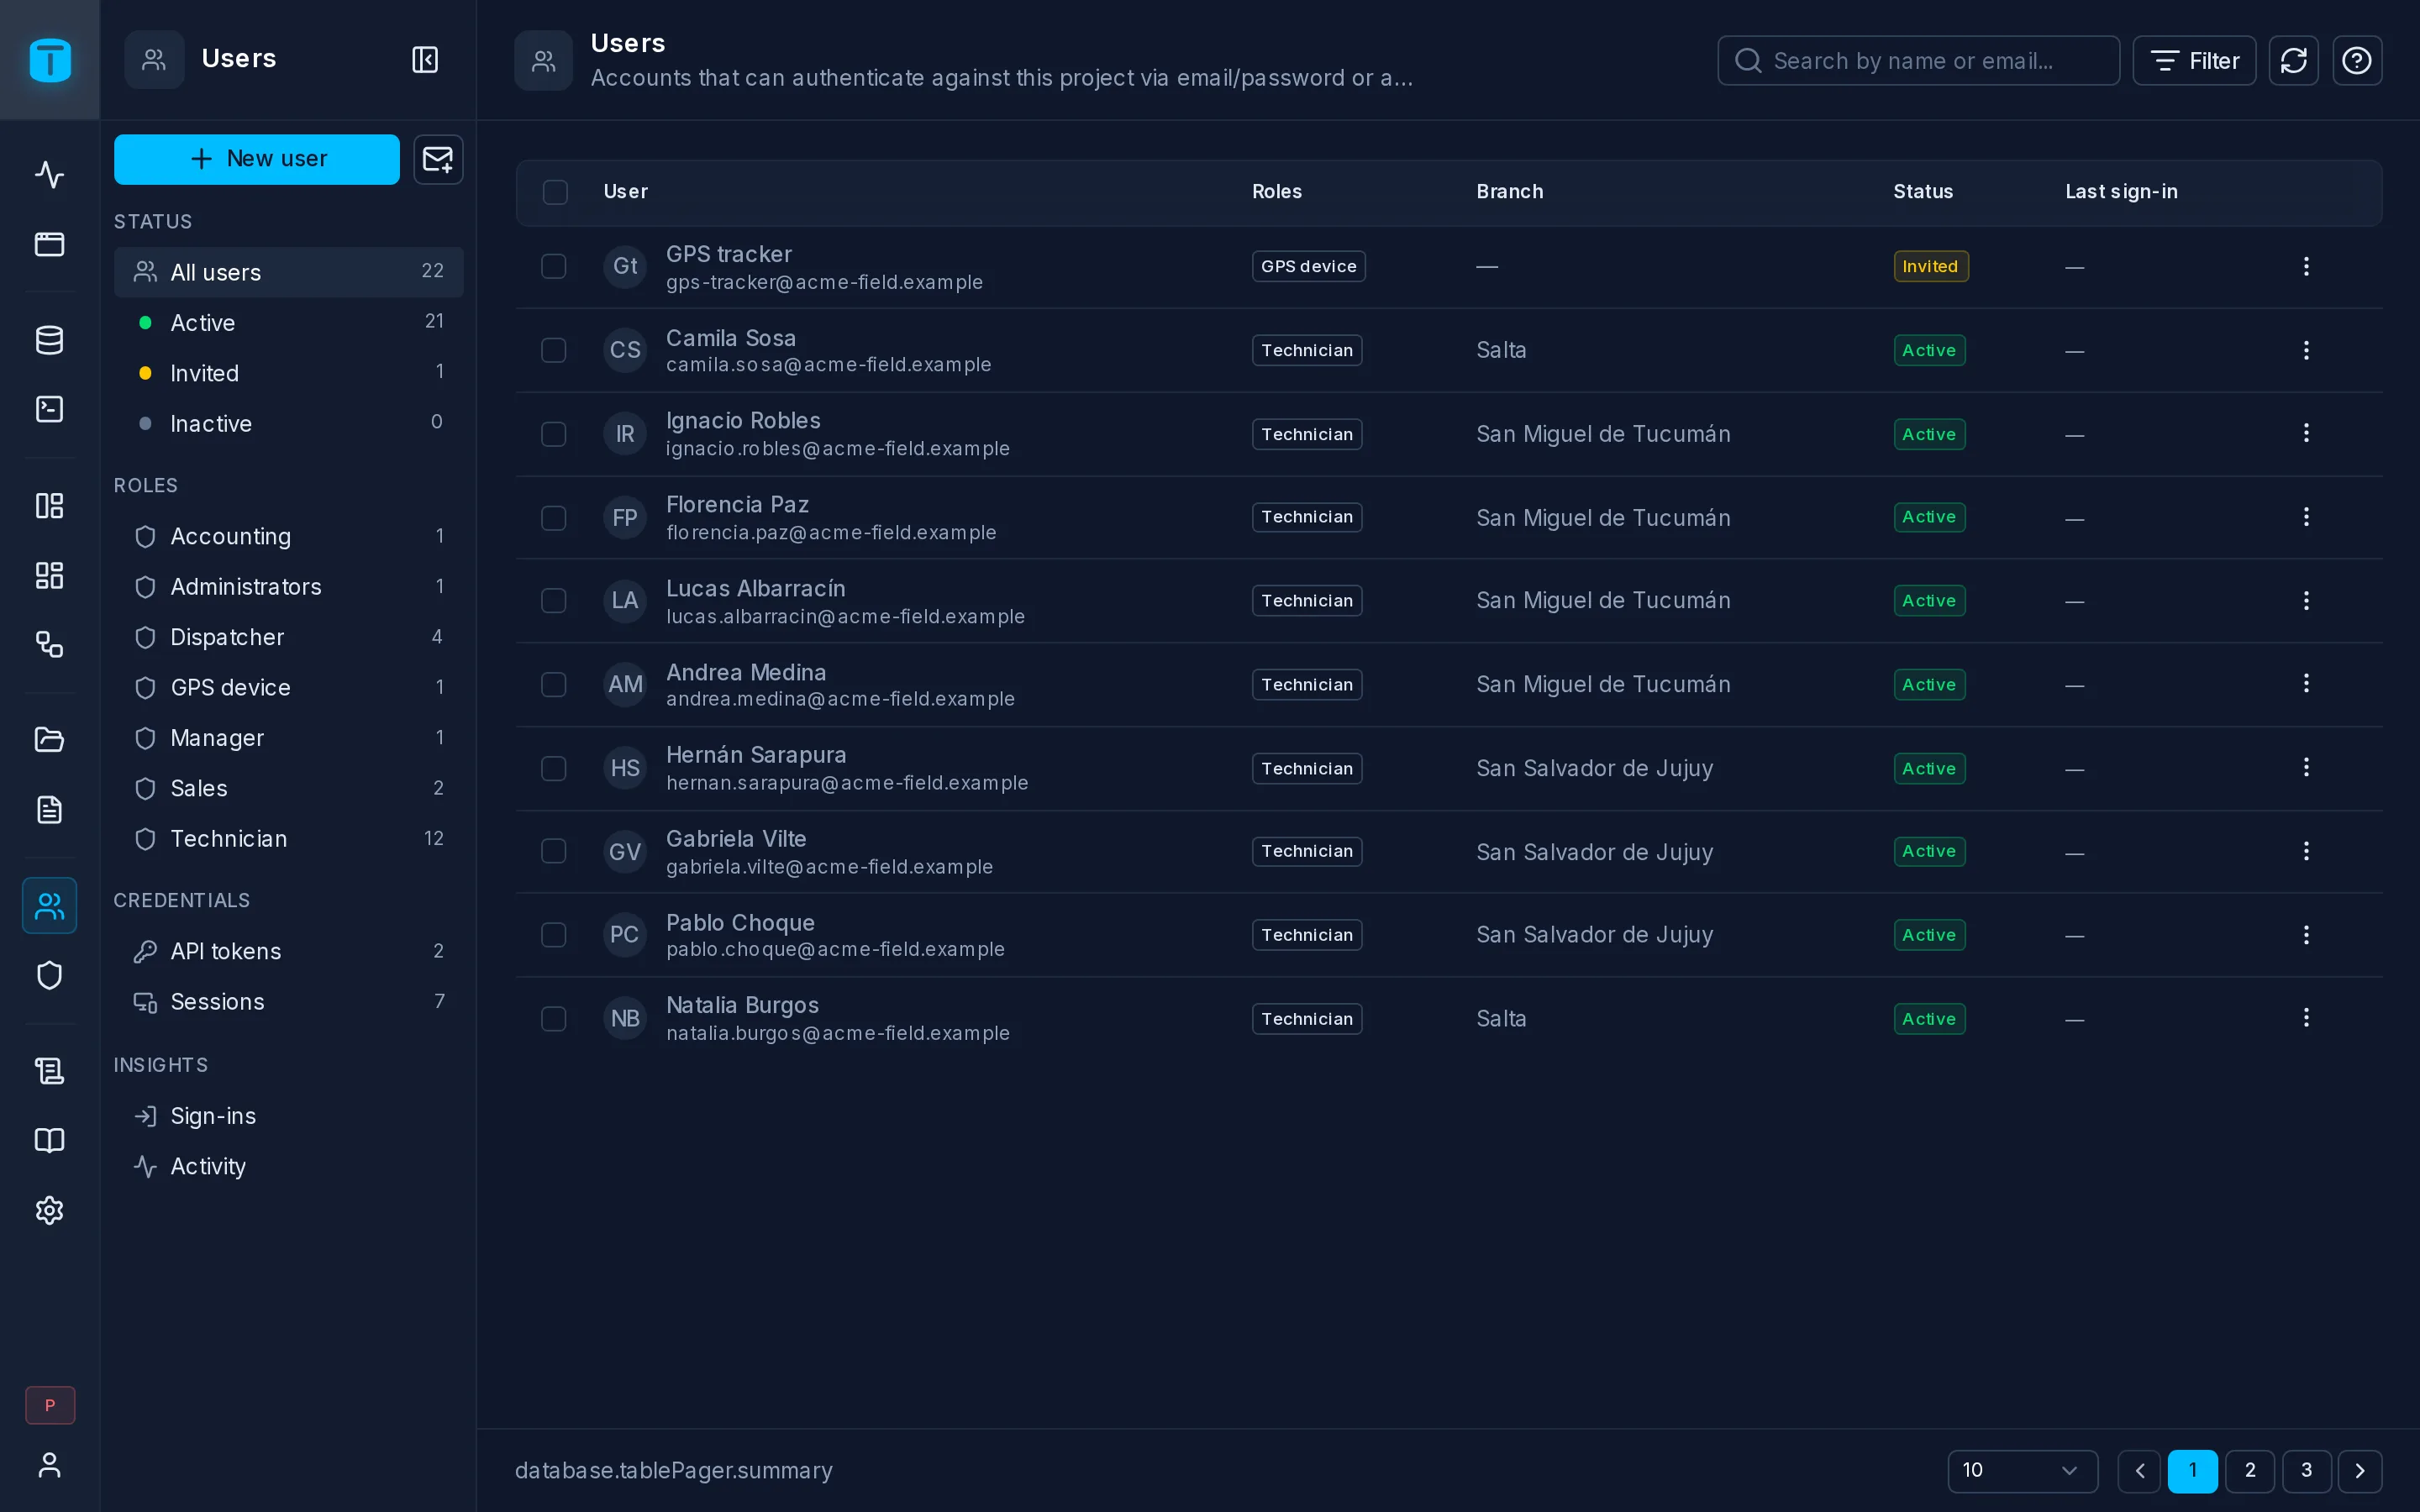This screenshot has height=1512, width=2420.
Task: Open row actions menu for Hernán Sarapura
Action: [x=2306, y=767]
